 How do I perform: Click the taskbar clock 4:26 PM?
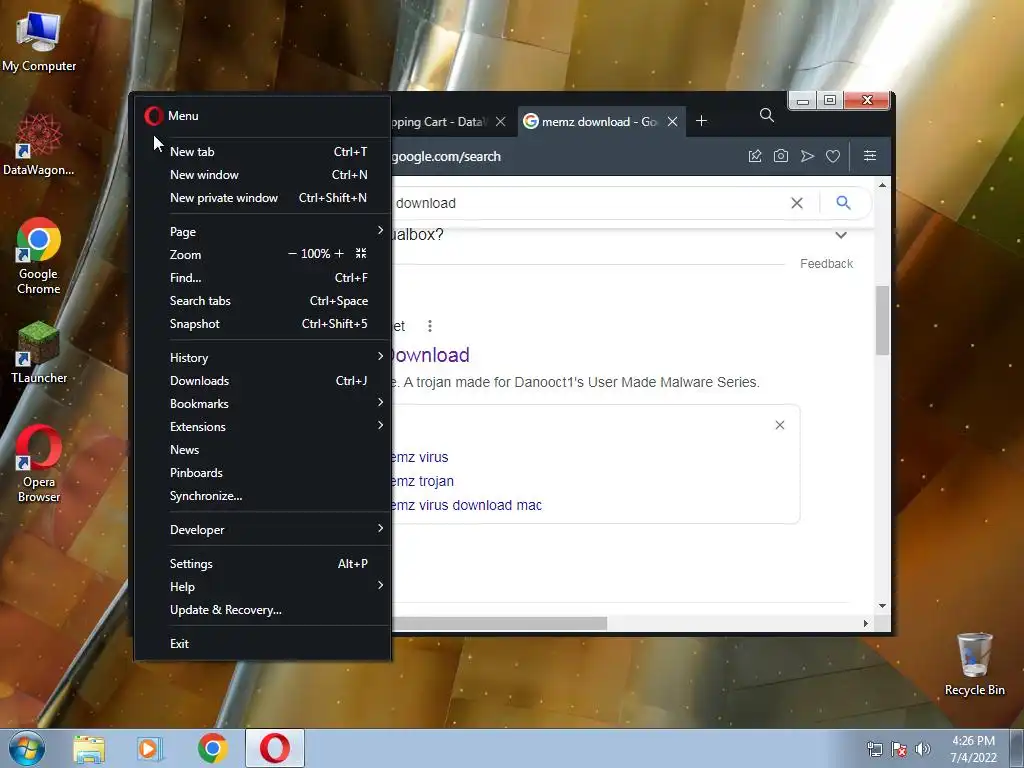pyautogui.click(x=973, y=749)
